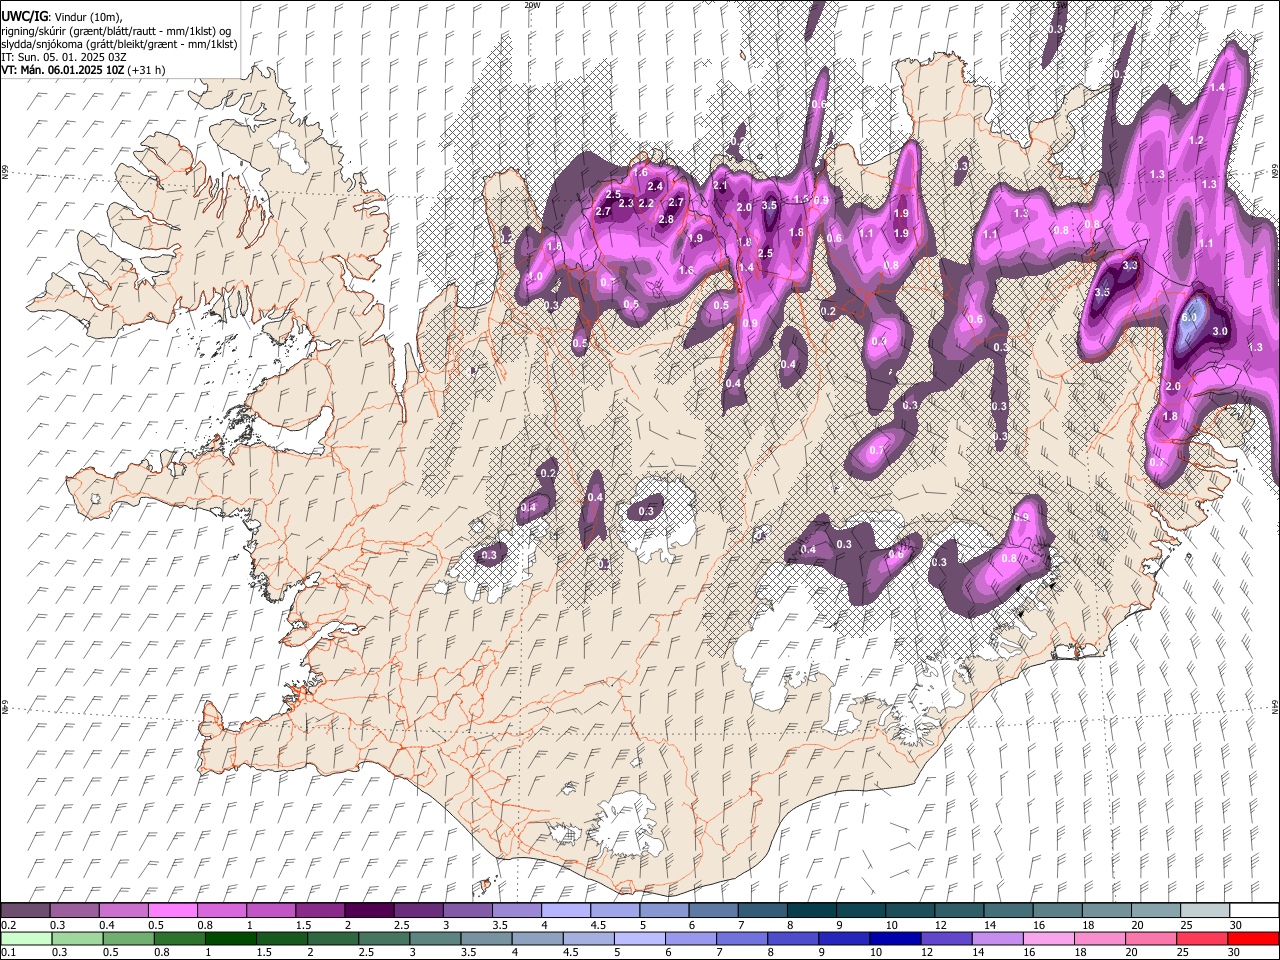Click the '2.8' precipitation value on the map
The height and width of the screenshot is (960, 1280).
pos(666,219)
